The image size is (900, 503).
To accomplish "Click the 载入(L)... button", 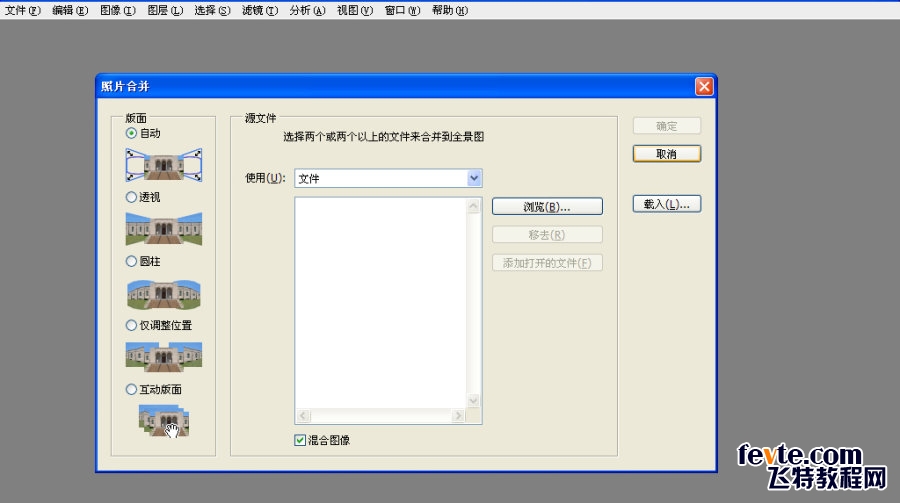I will coord(666,204).
